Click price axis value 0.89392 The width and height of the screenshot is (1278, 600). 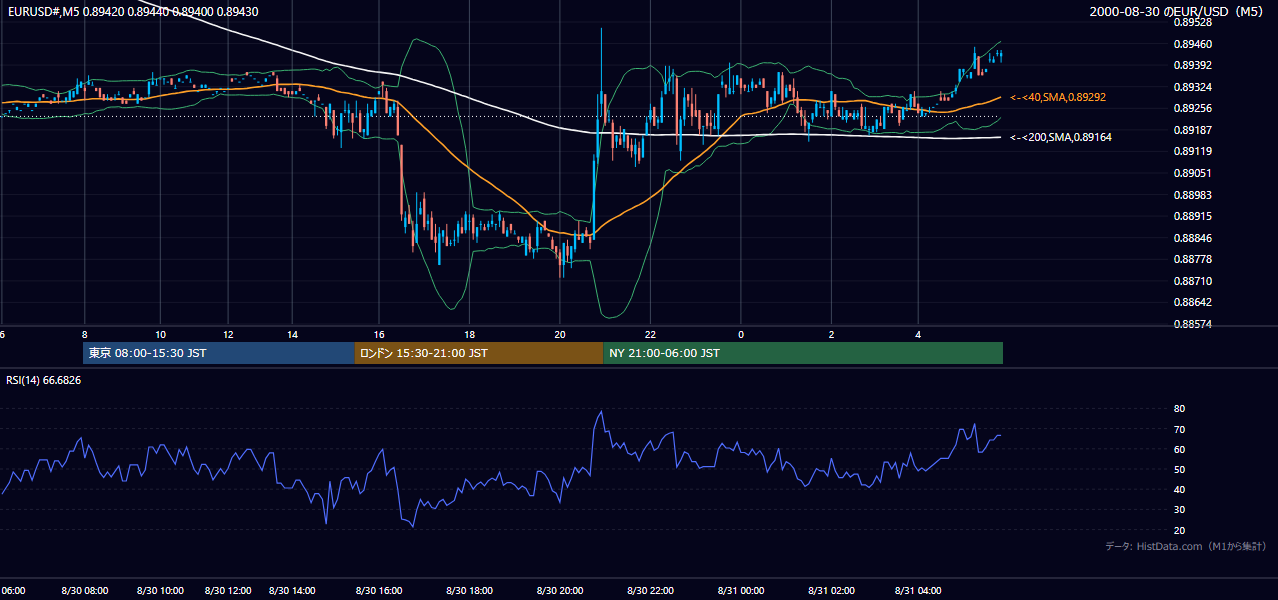[x=1193, y=65]
